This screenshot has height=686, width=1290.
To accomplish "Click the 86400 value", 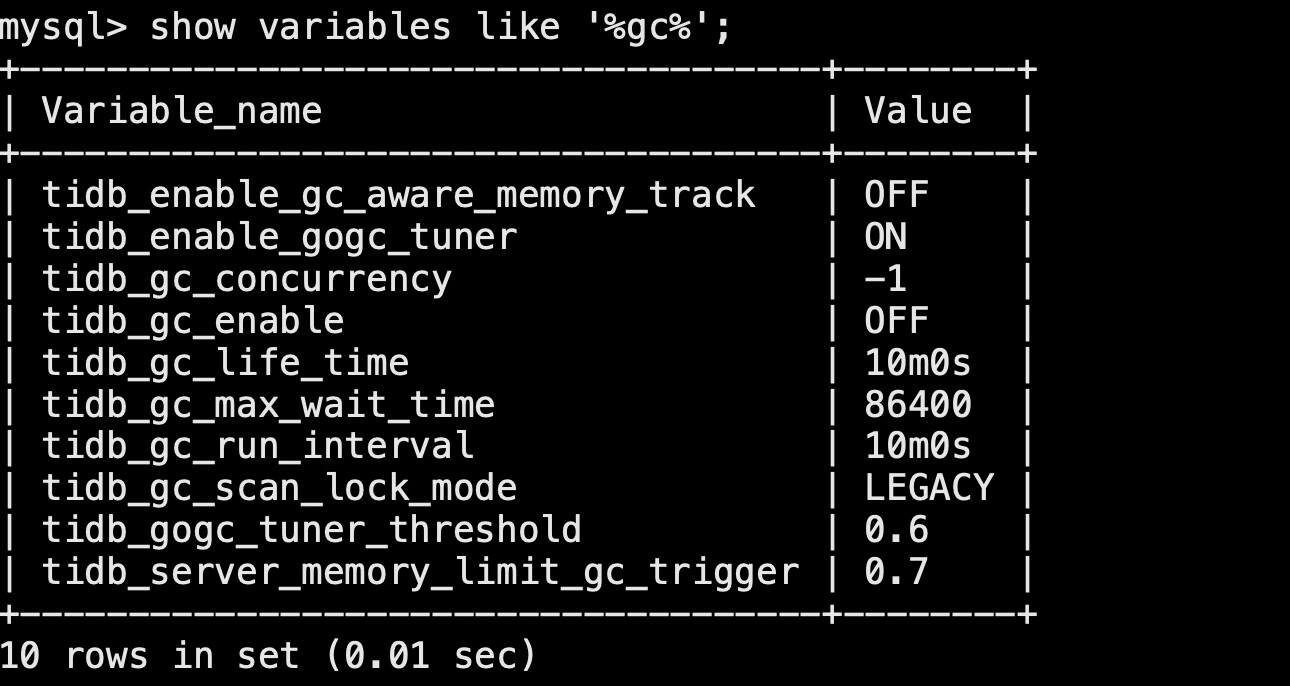I will tap(917, 405).
